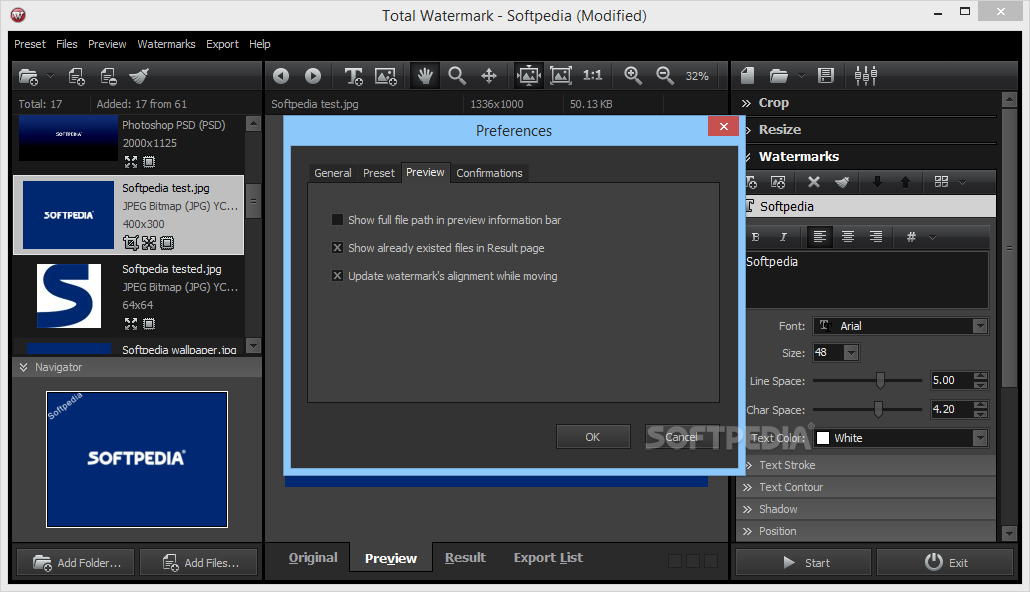
Task: Click the clear file list broom icon
Action: pos(139,76)
